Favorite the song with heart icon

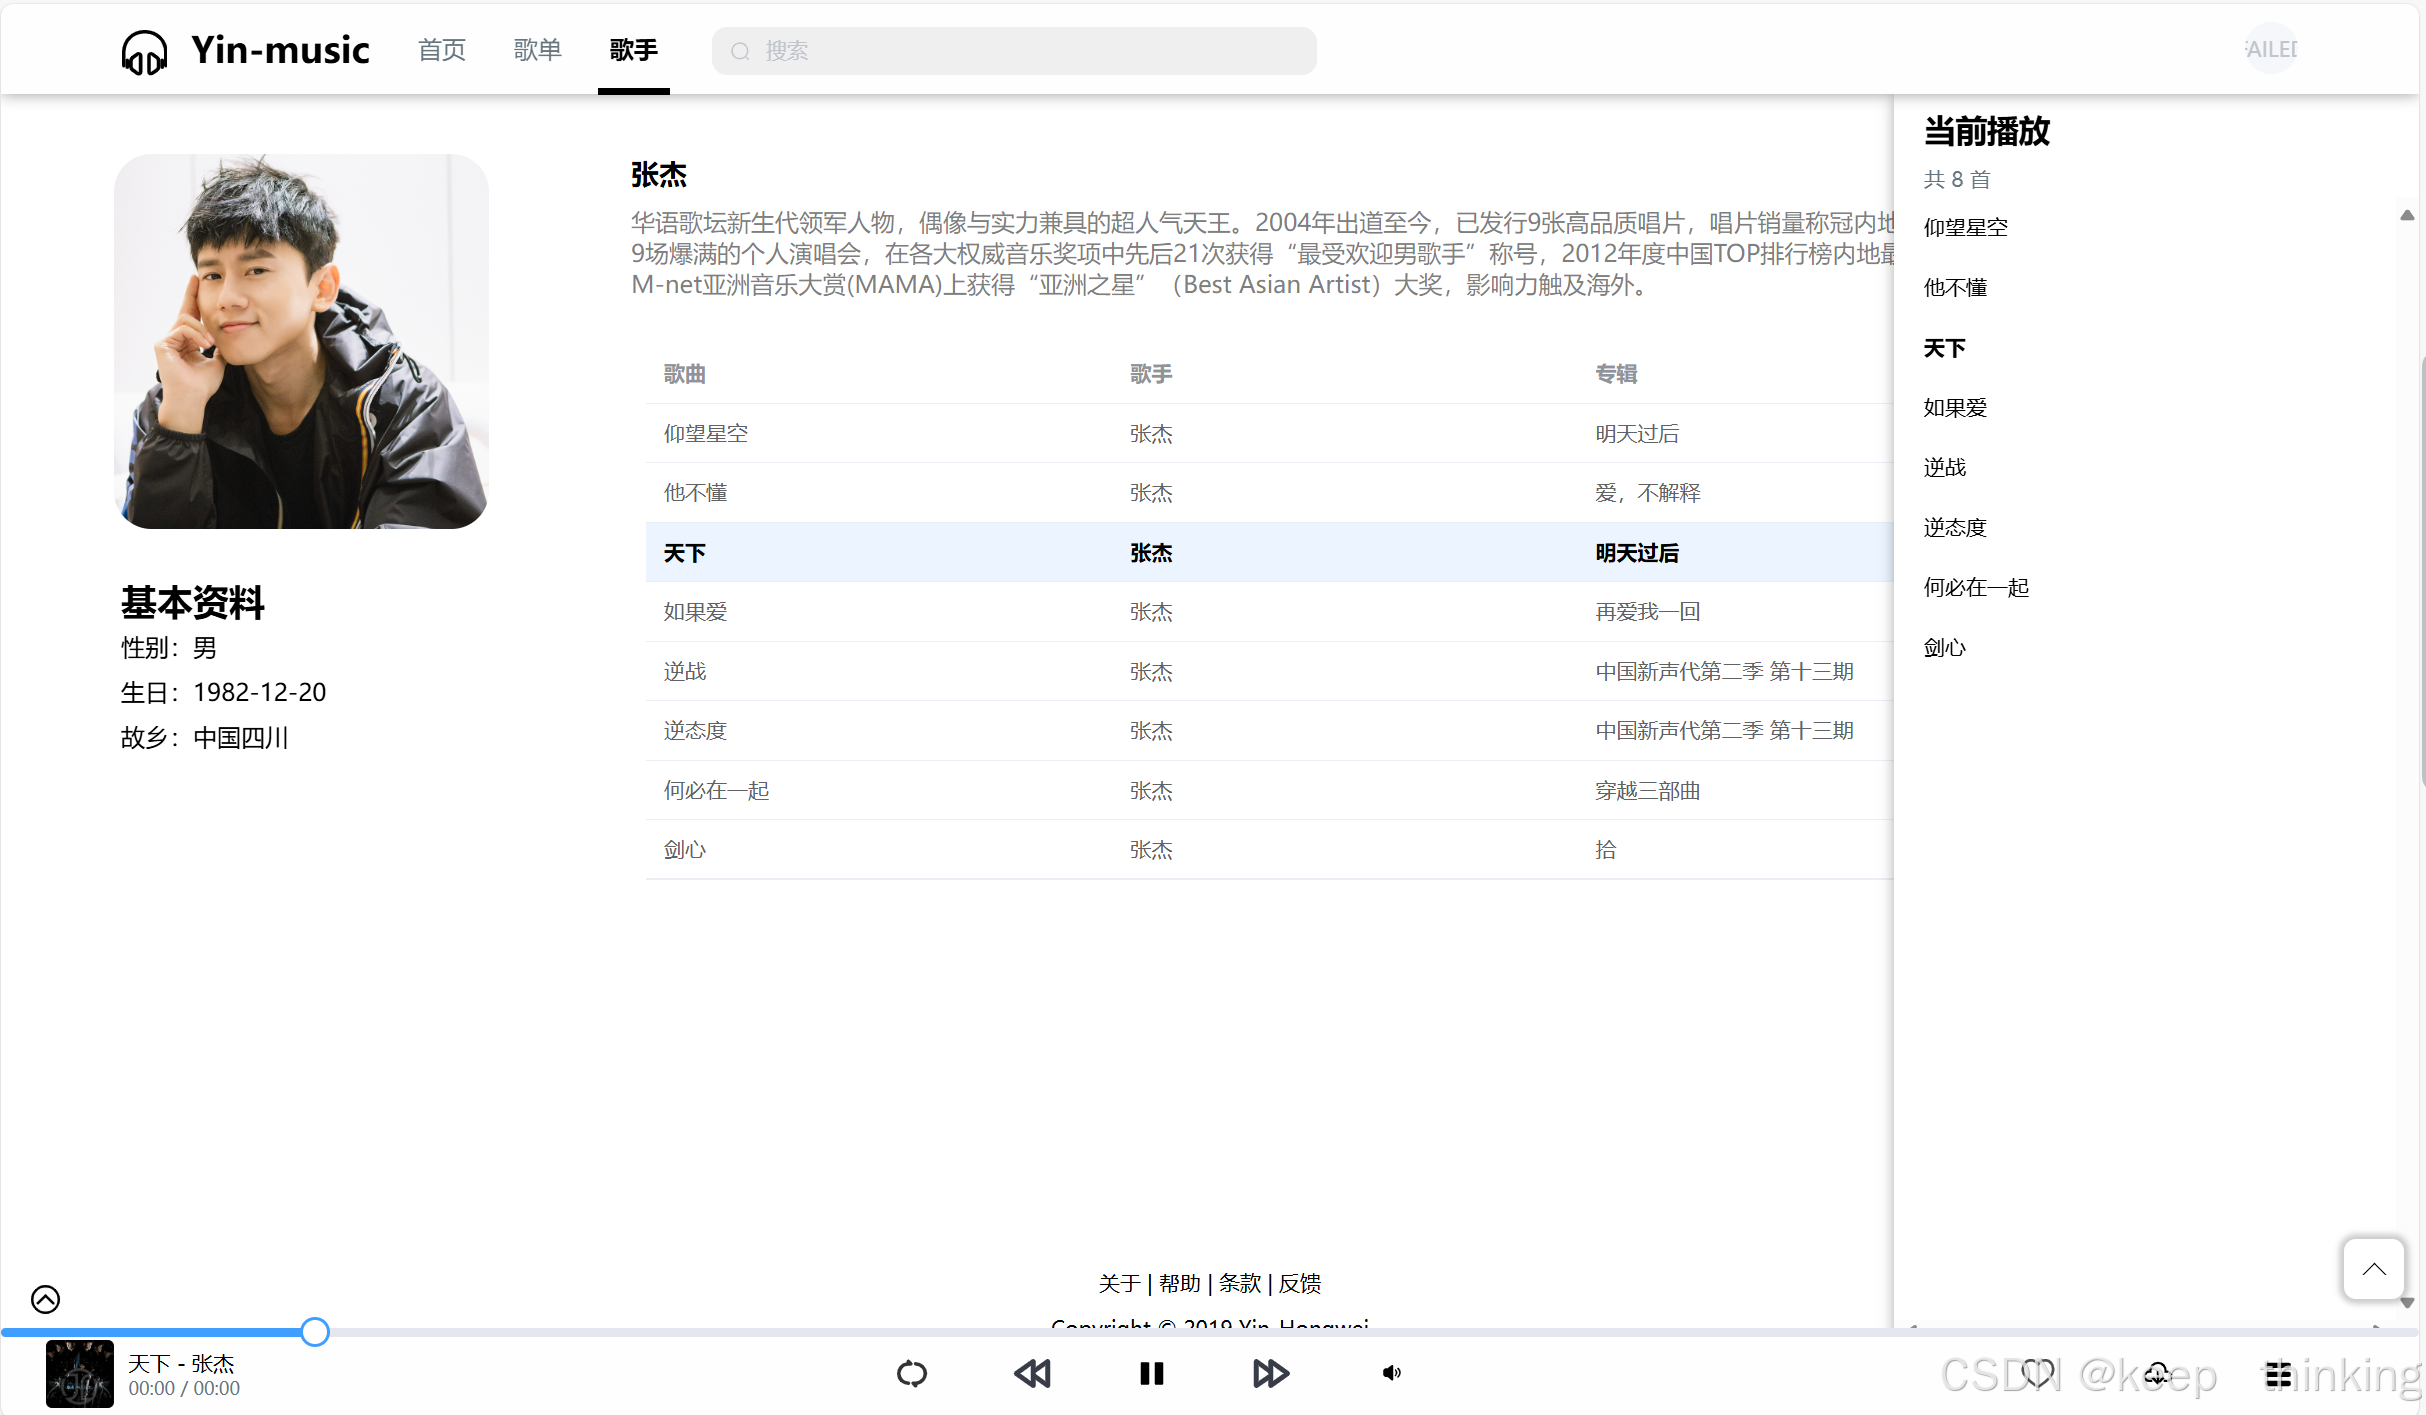pyautogui.click(x=2037, y=1373)
